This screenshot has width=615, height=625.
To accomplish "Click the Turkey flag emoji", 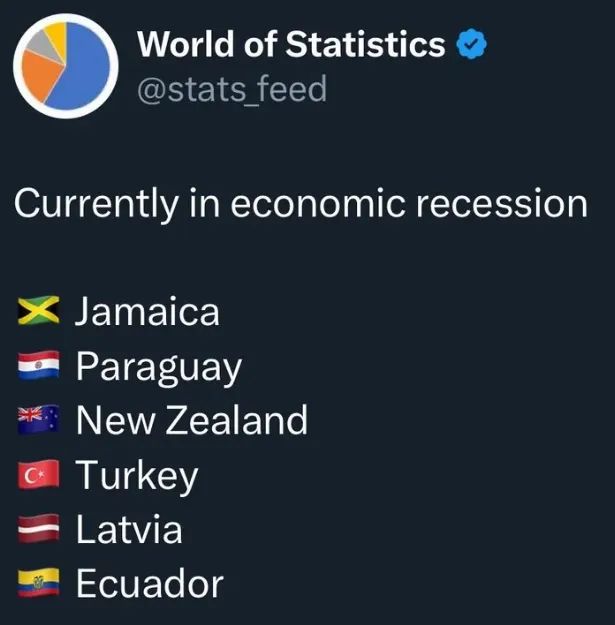I will 40,475.
